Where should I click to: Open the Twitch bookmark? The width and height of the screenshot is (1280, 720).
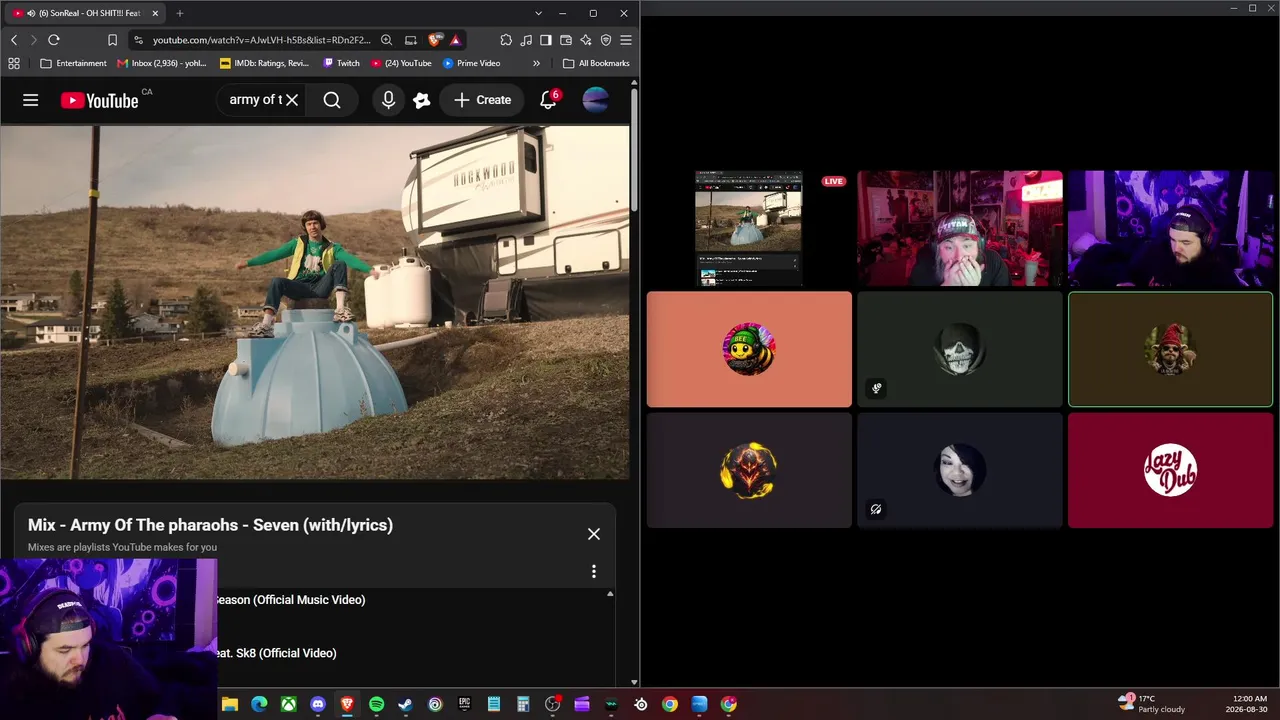[x=341, y=63]
